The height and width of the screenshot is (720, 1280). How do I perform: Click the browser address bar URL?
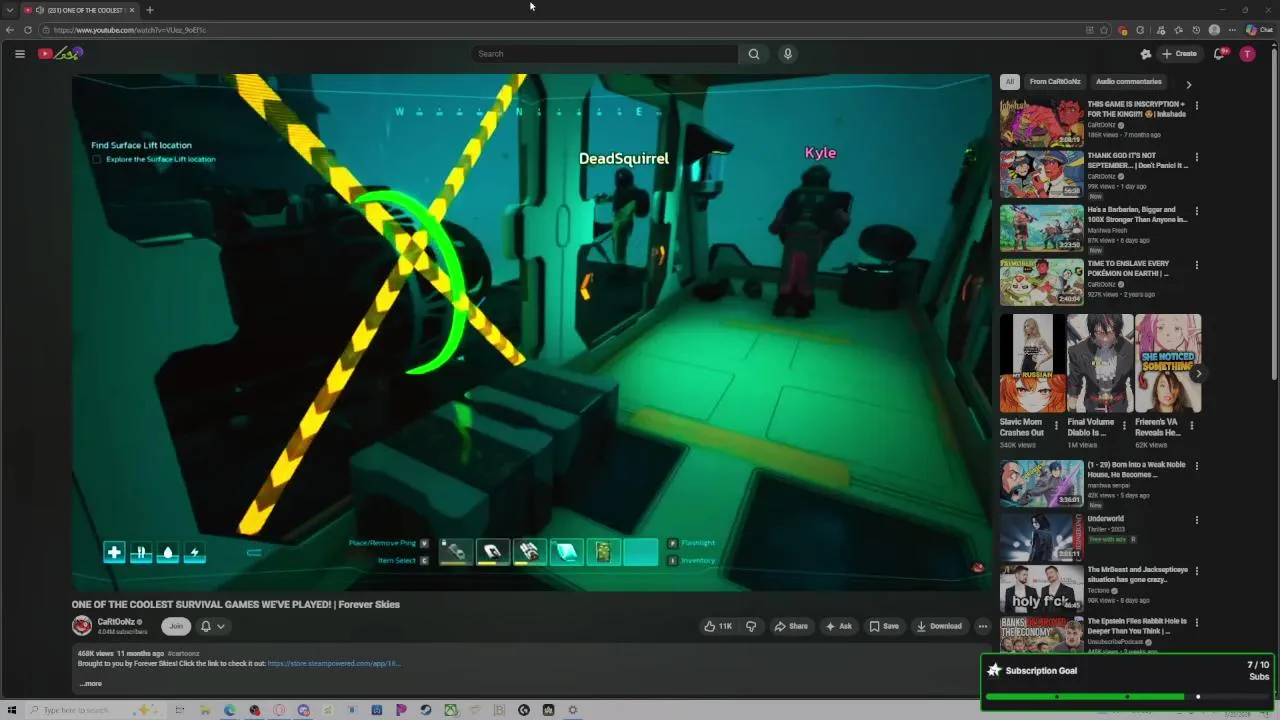(130, 30)
